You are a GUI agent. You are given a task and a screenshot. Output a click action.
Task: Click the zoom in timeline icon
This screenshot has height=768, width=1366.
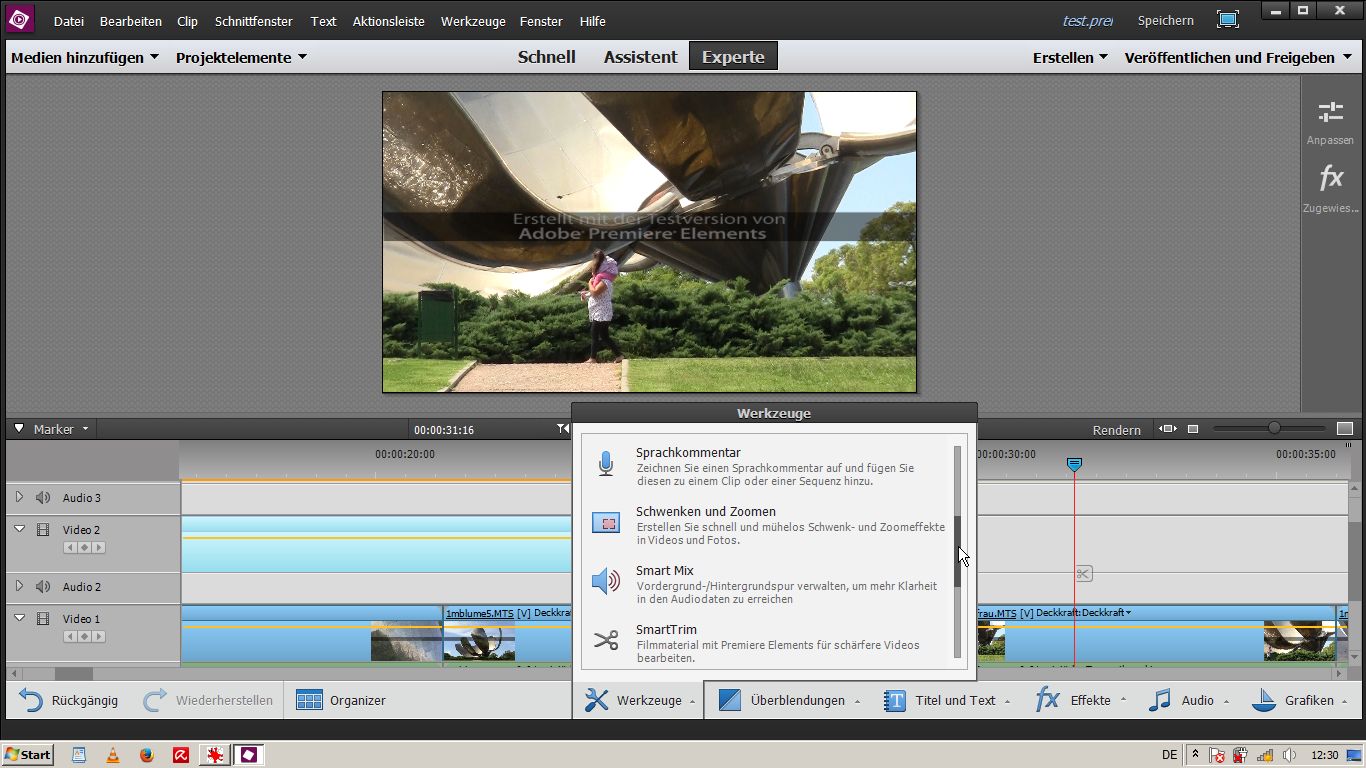point(1345,429)
